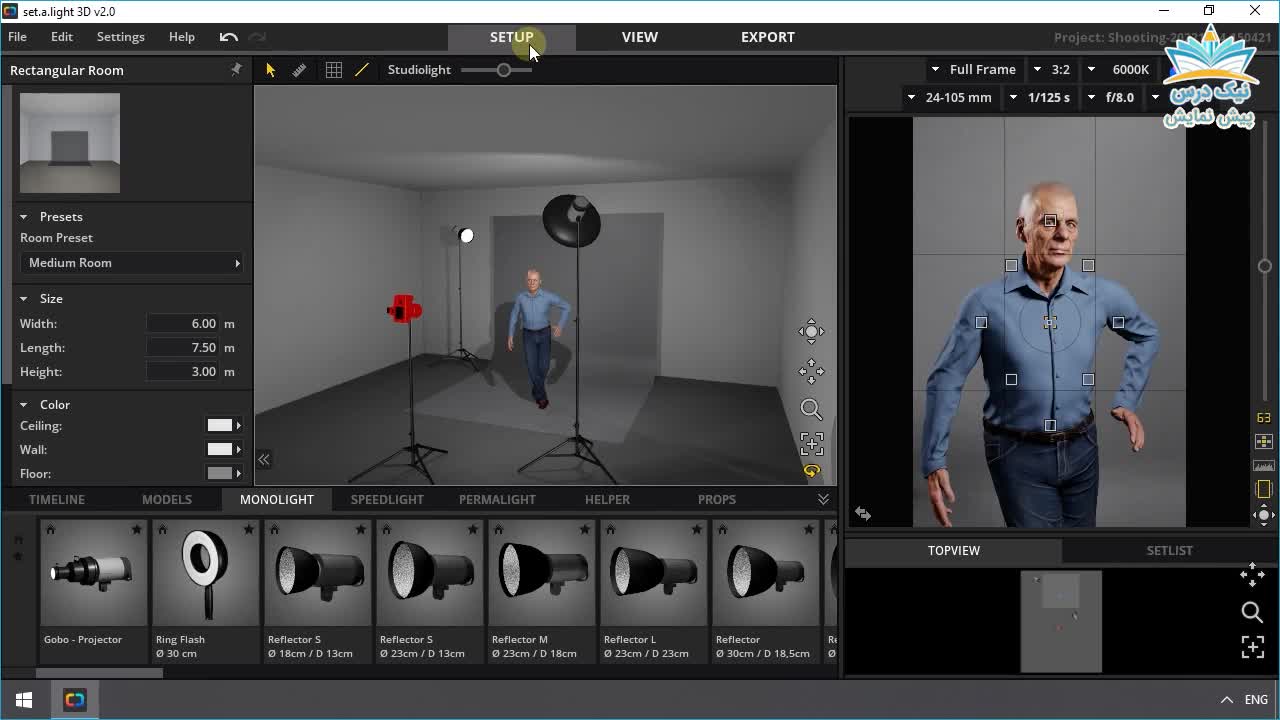Click the magnifier zoom icon in 3D view

coord(811,410)
